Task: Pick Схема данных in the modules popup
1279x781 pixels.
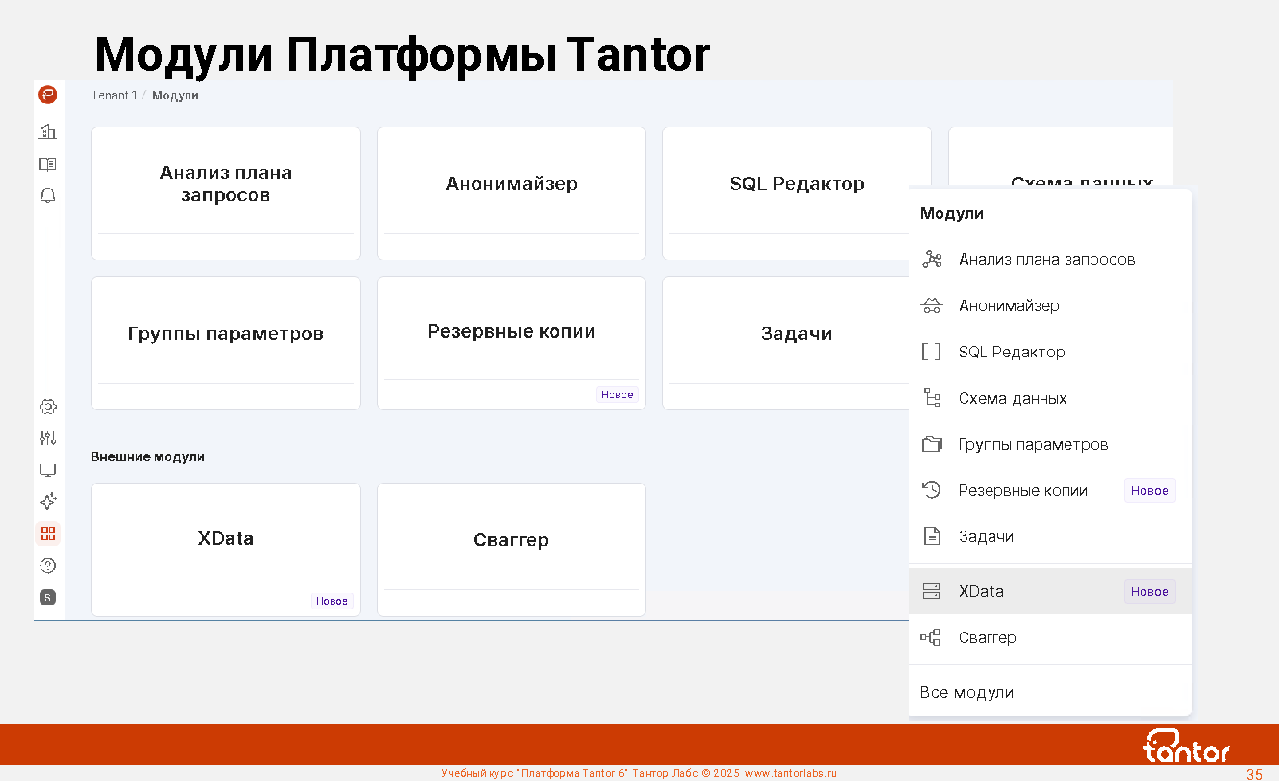Action: 1012,398
